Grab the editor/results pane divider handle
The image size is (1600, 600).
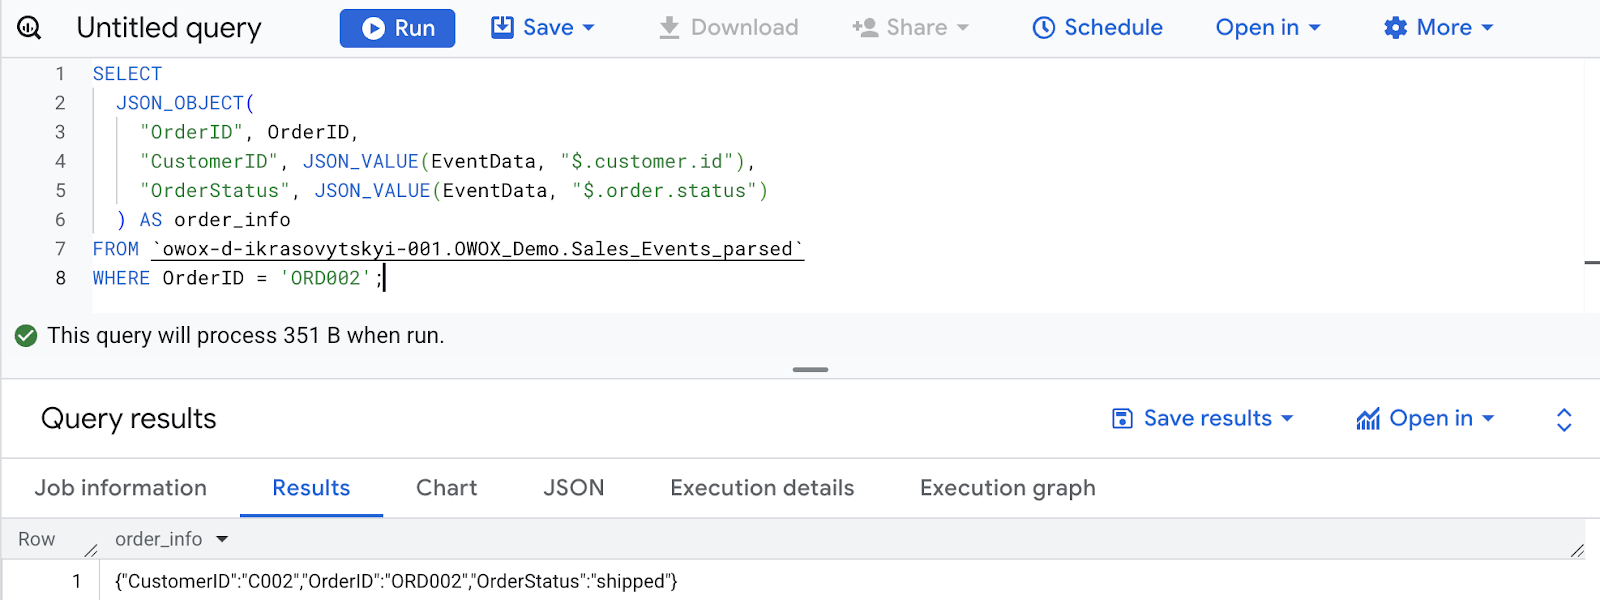pos(810,370)
